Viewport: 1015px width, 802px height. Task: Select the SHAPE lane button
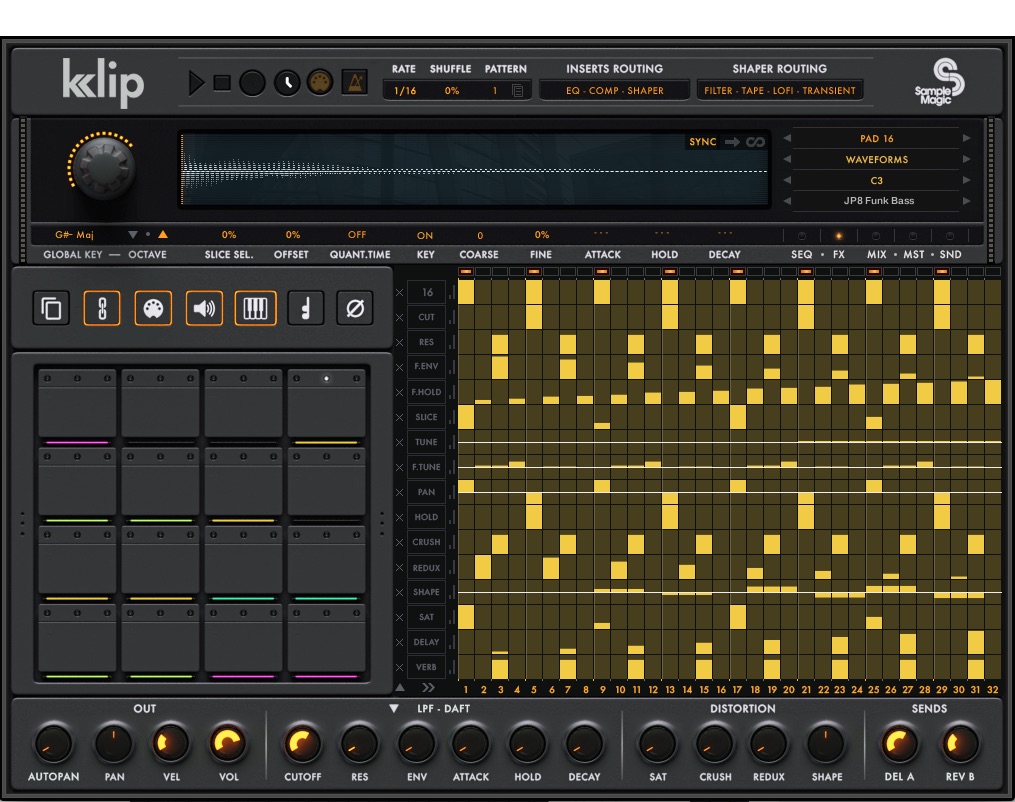point(426,592)
